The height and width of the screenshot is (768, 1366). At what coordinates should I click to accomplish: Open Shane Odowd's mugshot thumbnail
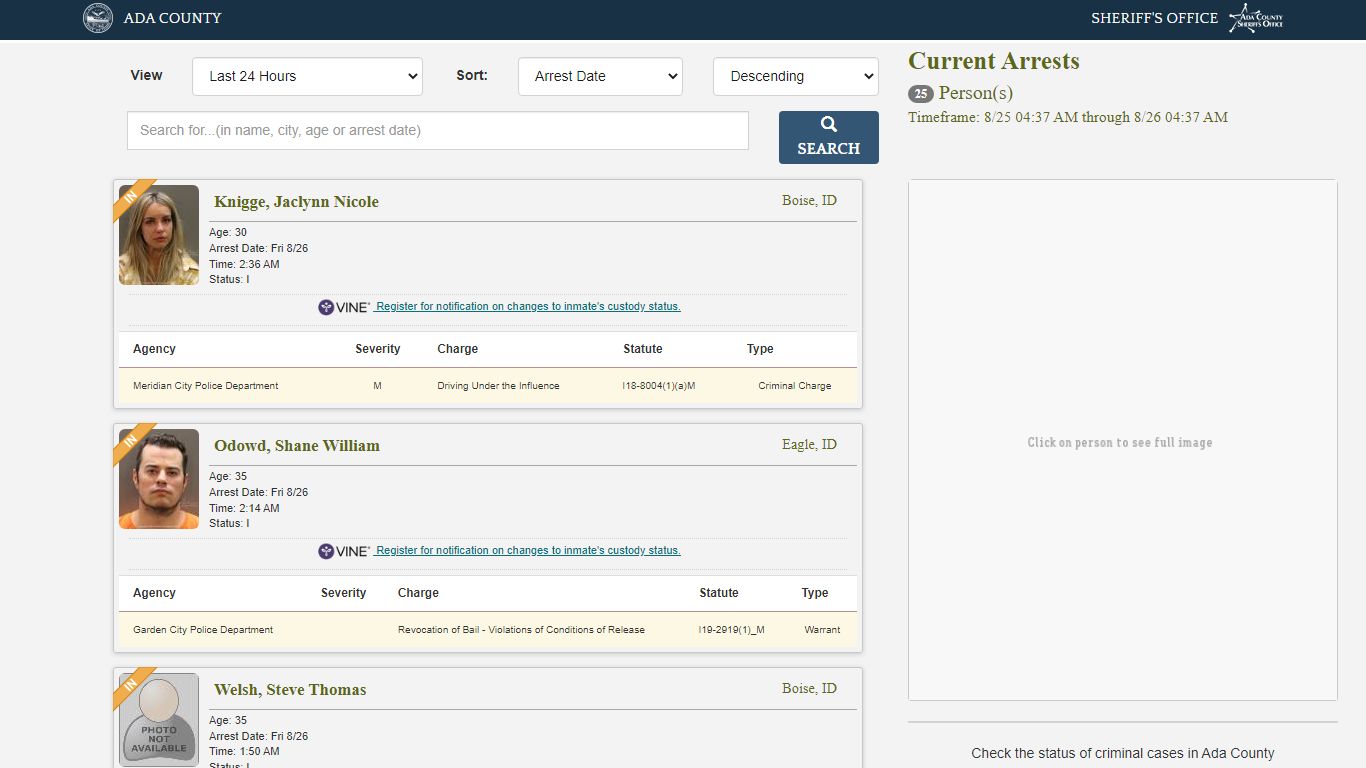click(x=159, y=479)
